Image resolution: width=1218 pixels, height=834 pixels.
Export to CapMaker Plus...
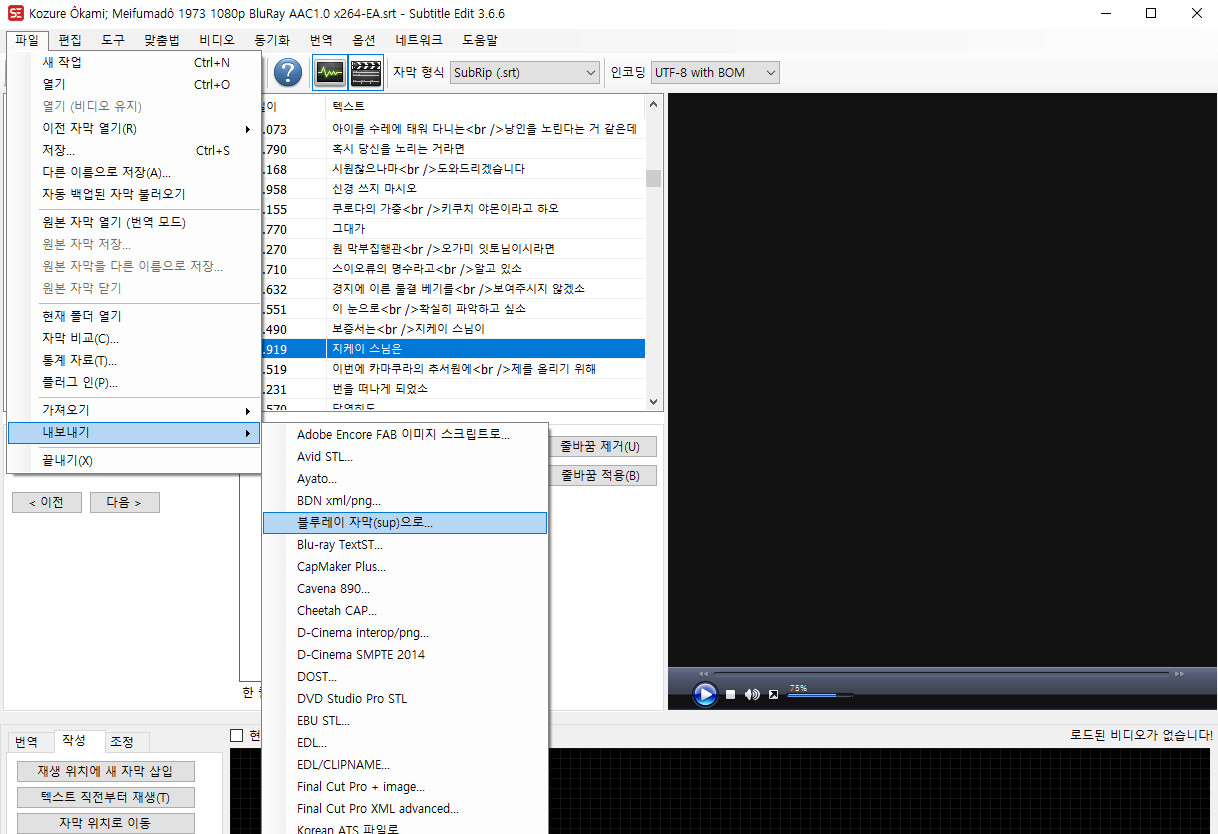pyautogui.click(x=404, y=567)
